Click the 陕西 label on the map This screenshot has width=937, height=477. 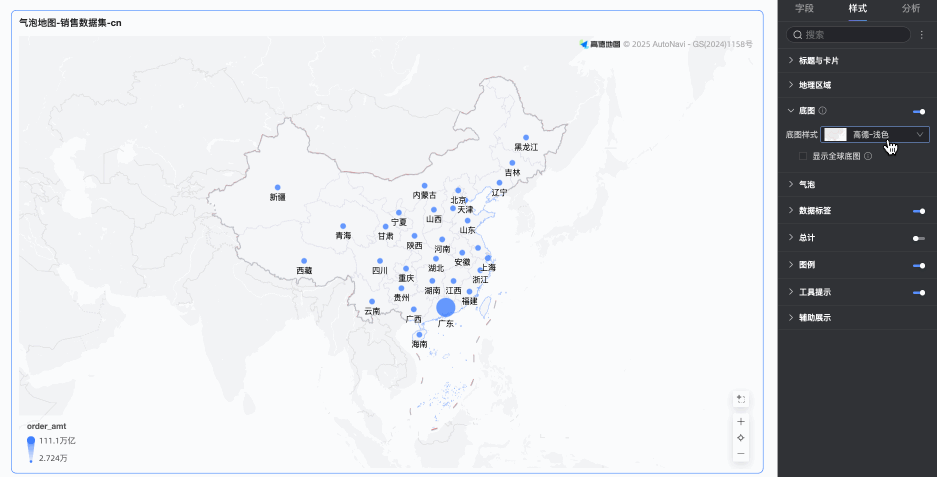pos(415,246)
